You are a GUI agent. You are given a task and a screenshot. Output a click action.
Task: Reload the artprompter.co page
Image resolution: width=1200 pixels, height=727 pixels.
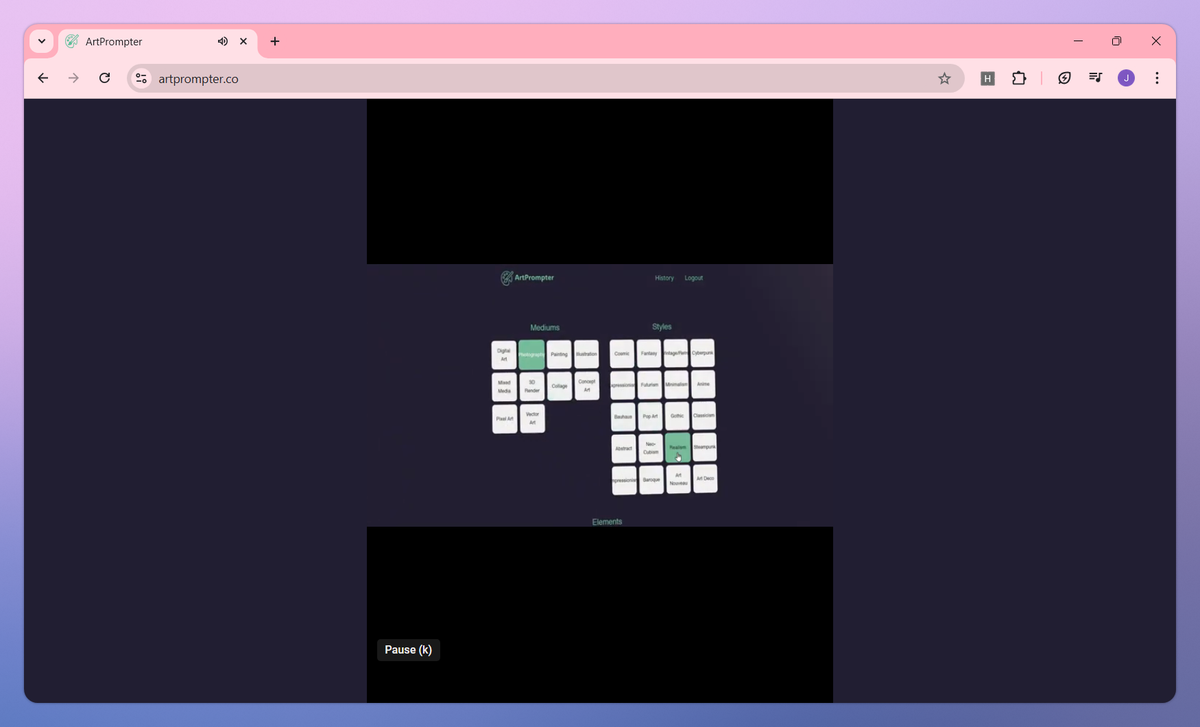coord(104,78)
